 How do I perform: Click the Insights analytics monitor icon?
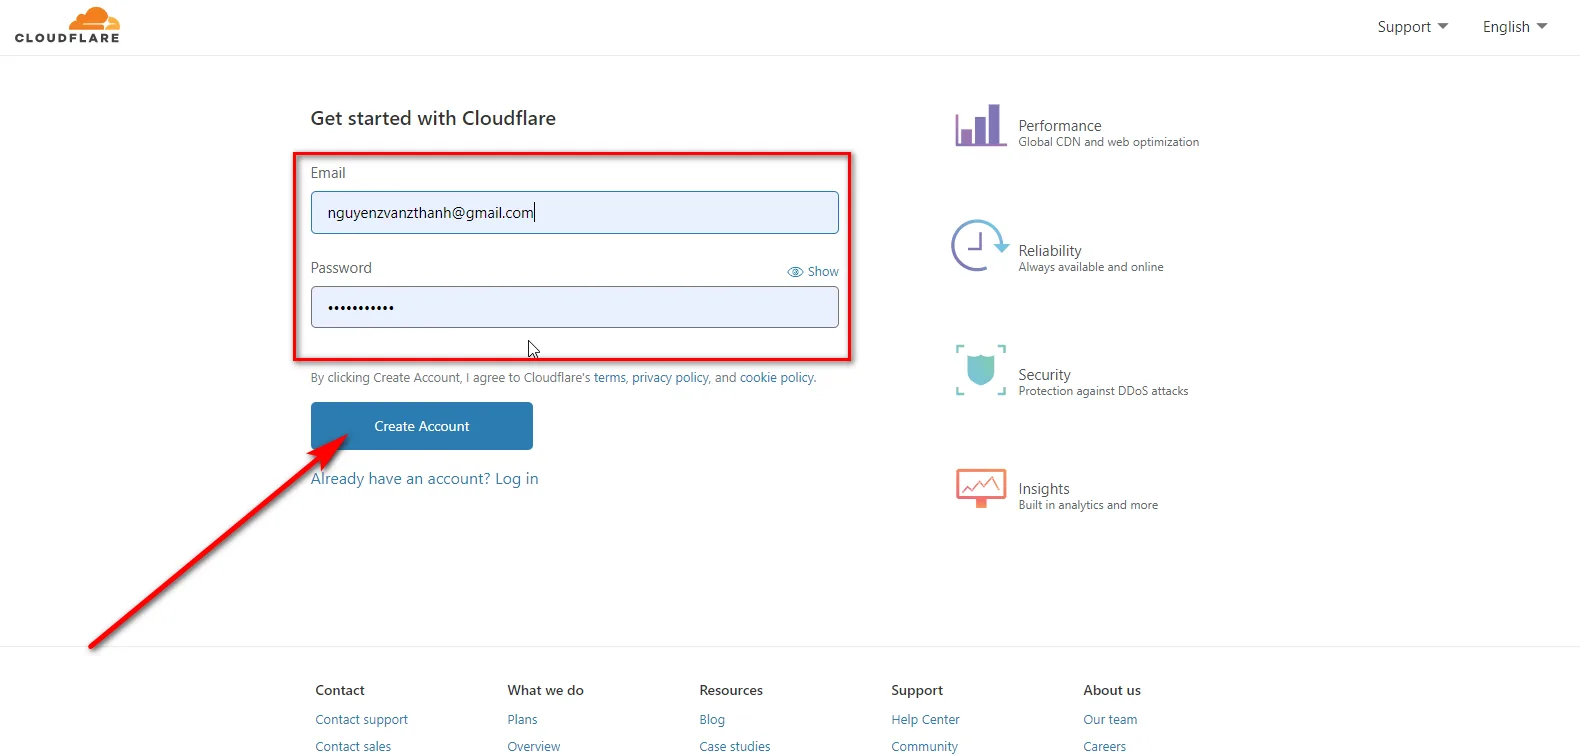(980, 488)
